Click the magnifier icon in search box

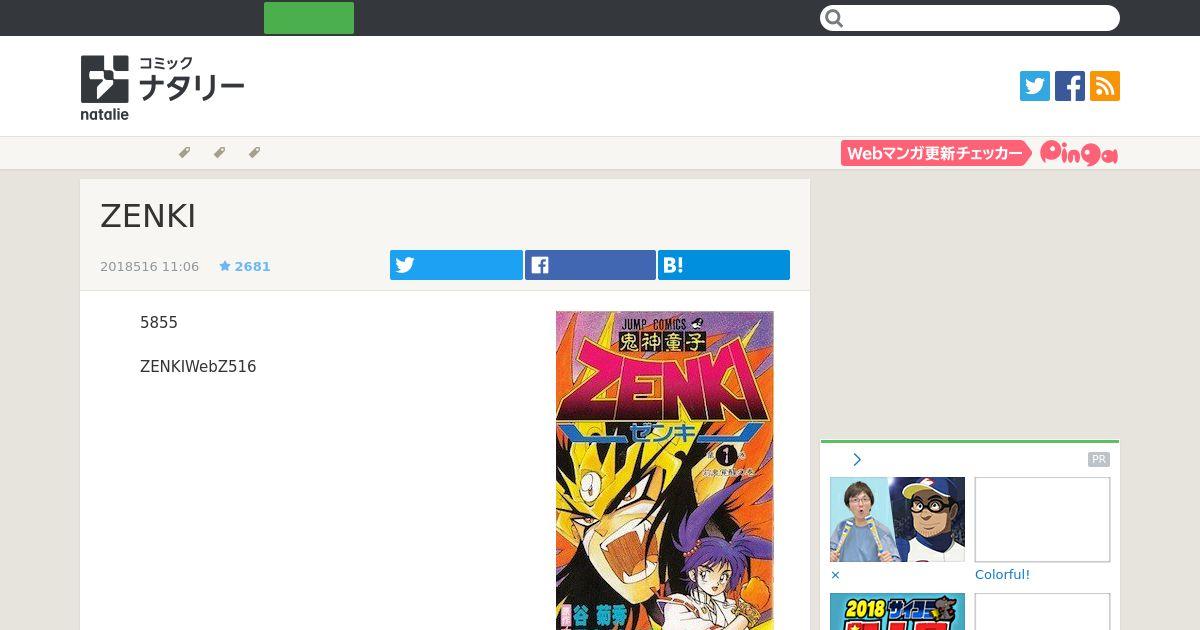point(835,18)
